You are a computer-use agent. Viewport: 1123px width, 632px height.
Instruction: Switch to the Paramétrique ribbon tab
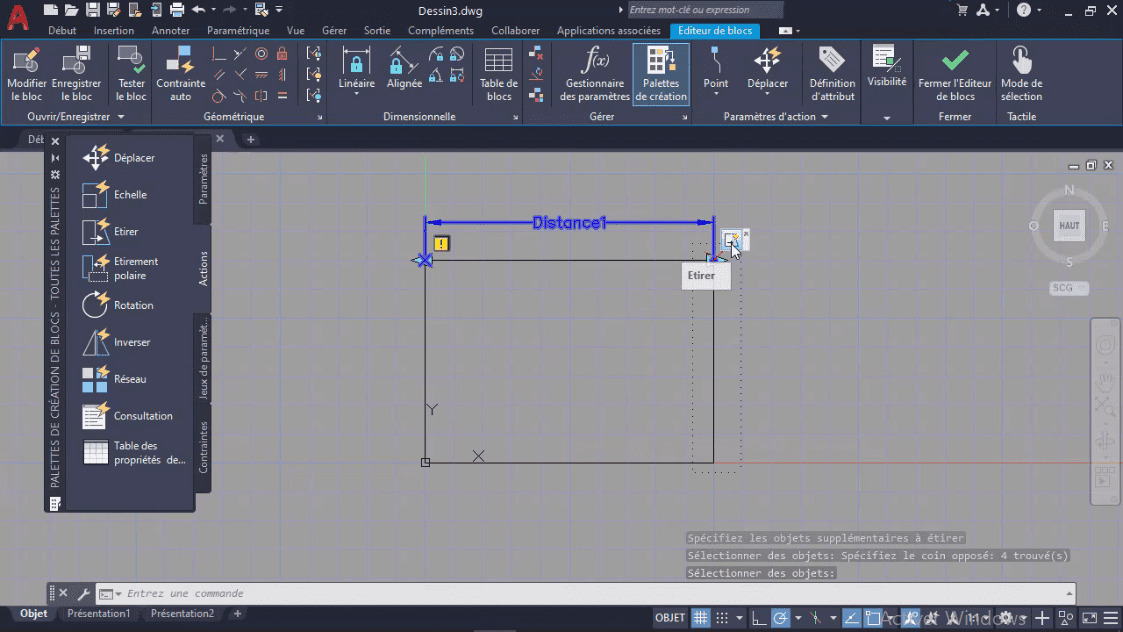point(238,30)
